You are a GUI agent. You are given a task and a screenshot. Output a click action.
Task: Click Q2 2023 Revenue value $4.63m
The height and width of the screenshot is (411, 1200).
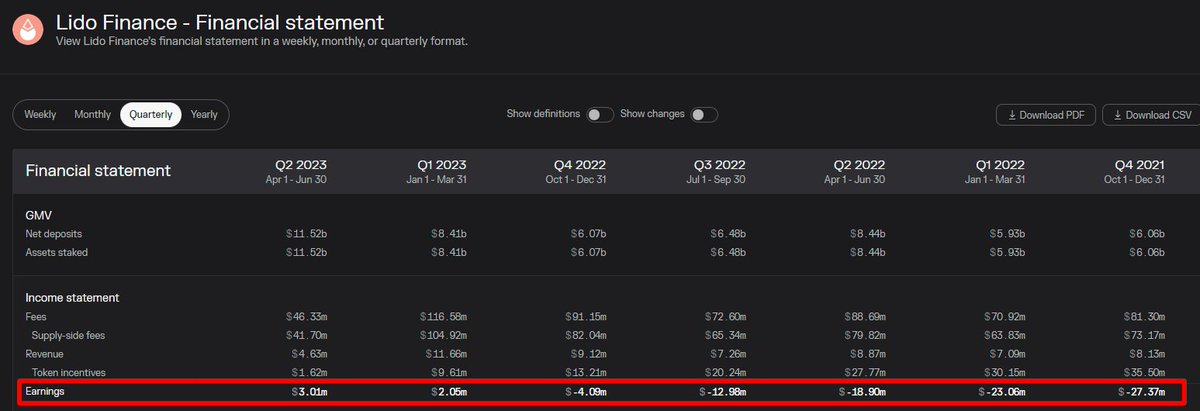point(309,354)
